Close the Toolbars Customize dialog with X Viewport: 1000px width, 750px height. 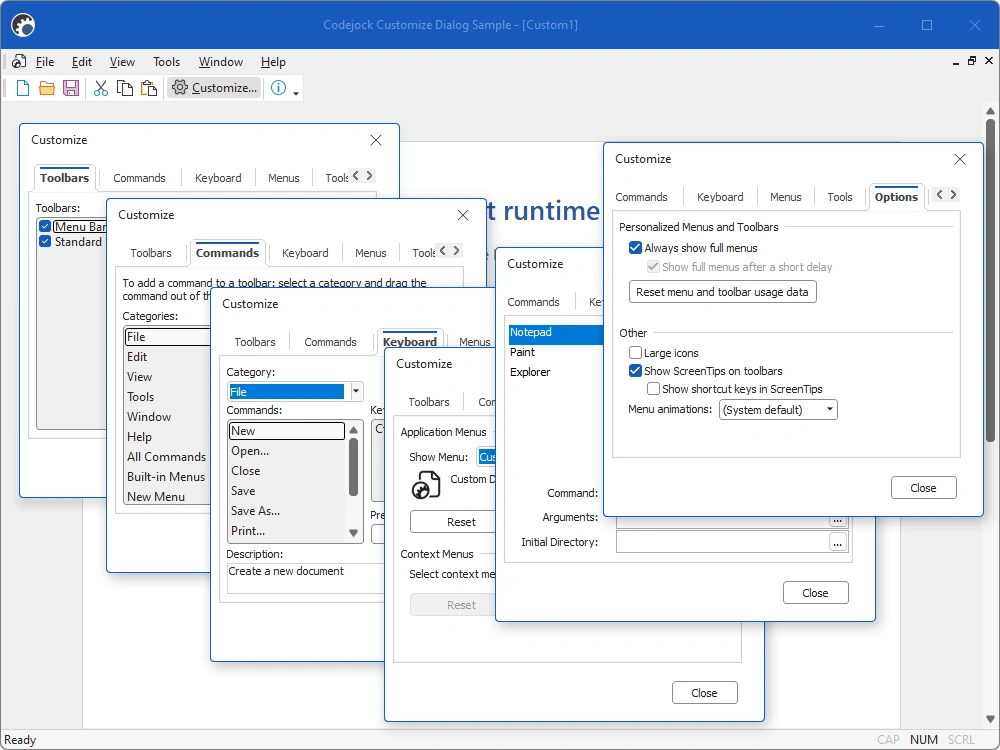coord(376,140)
